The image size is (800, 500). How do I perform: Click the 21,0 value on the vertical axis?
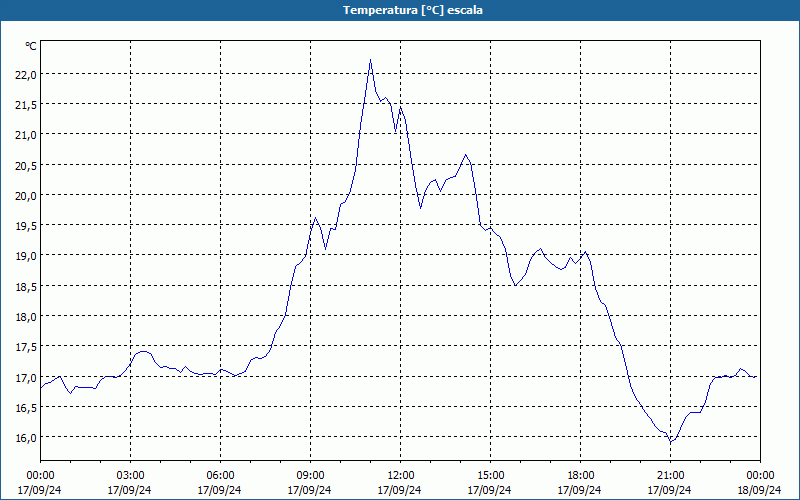[x=26, y=135]
